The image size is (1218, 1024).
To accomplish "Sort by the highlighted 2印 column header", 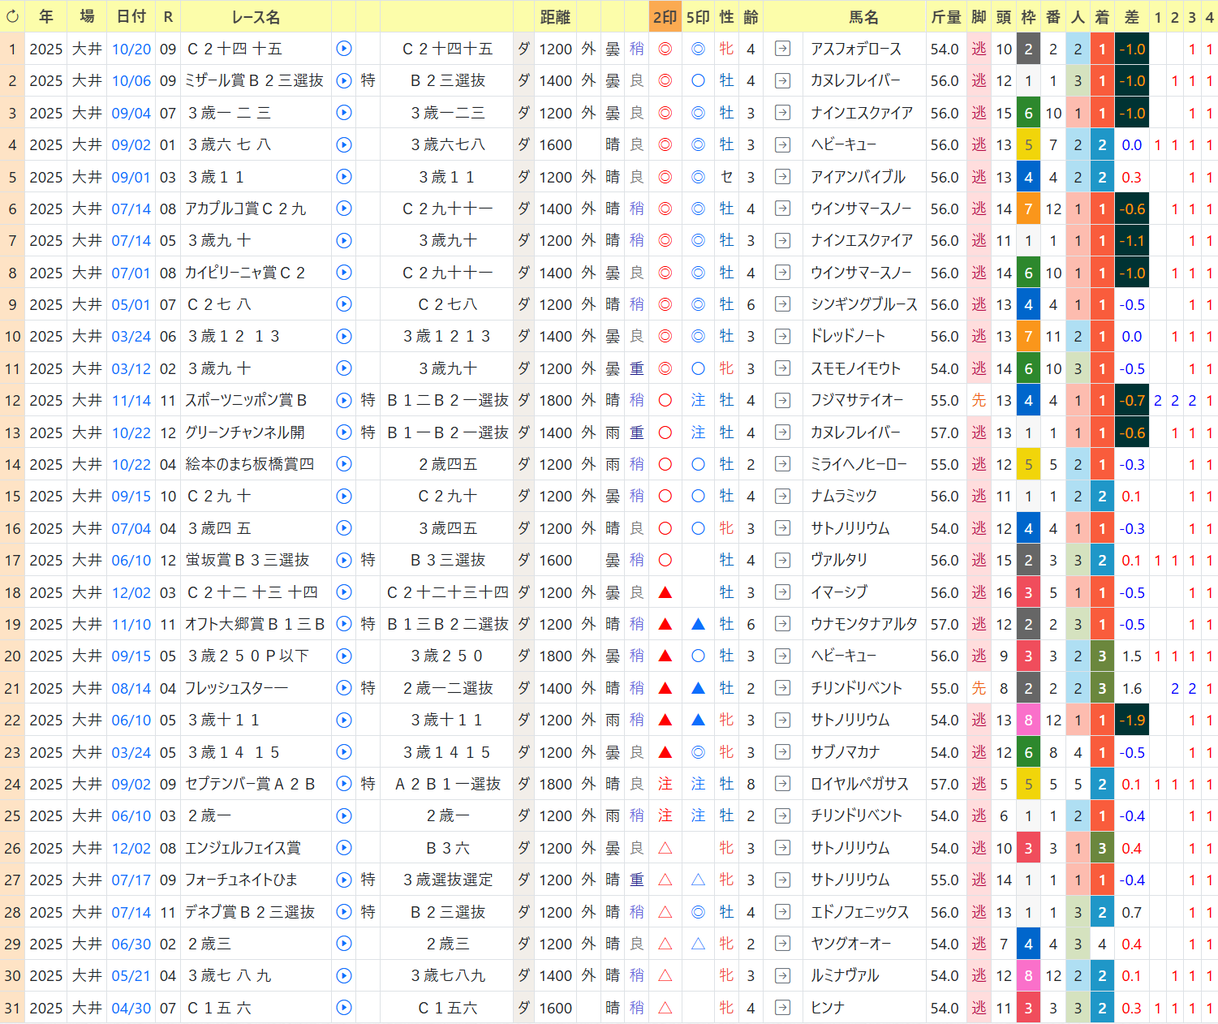I will tap(664, 17).
